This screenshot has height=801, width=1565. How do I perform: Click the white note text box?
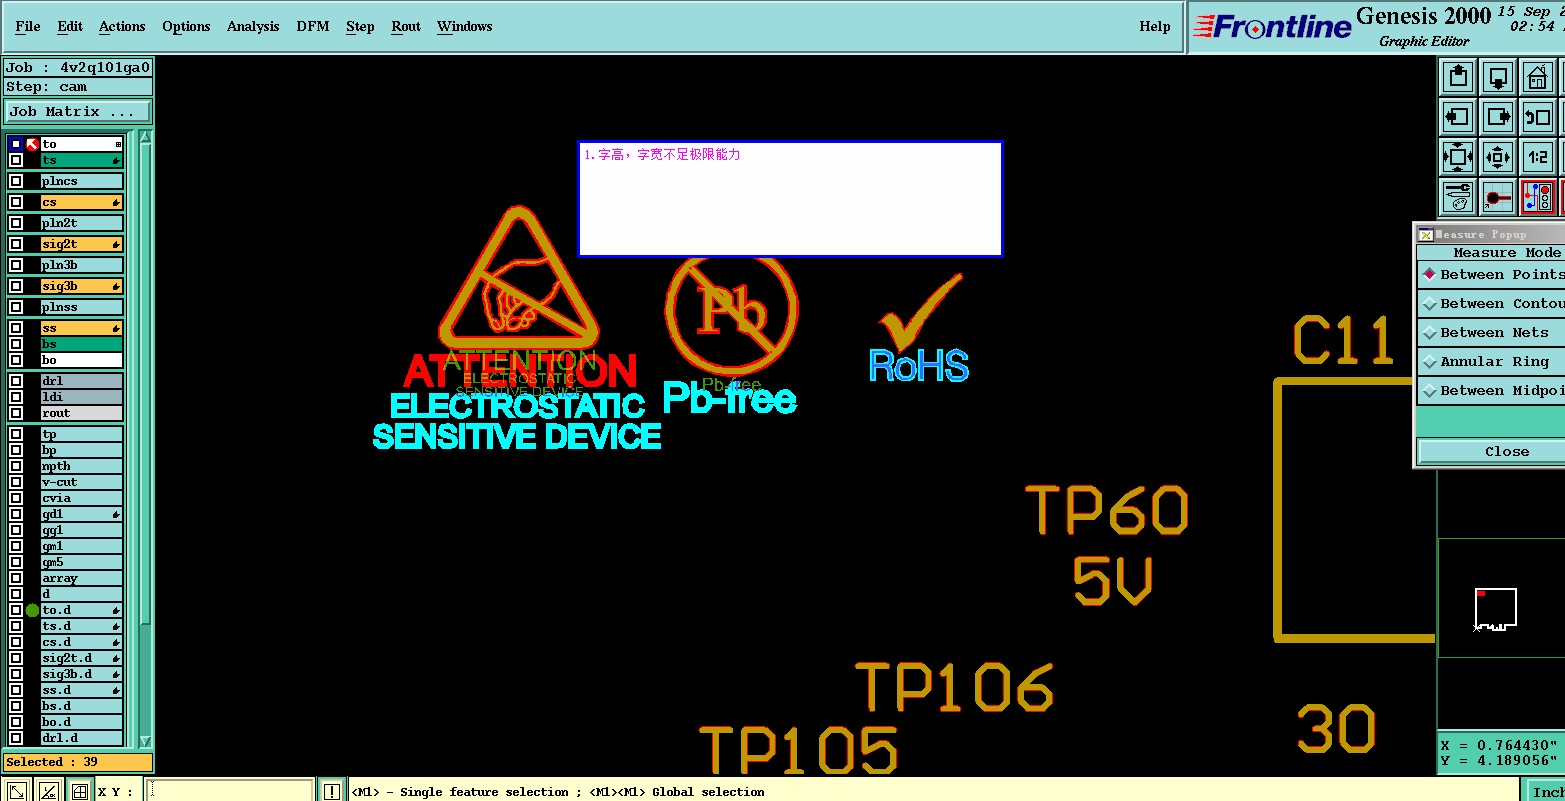pyautogui.click(x=790, y=199)
